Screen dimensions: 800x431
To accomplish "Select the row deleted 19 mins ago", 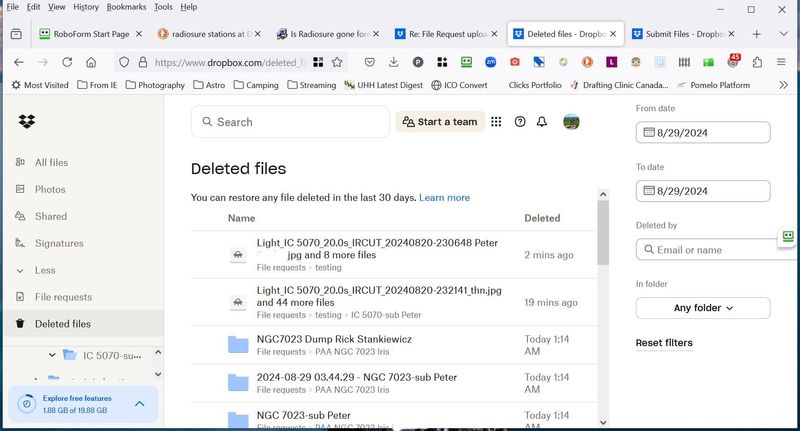I will (394, 302).
